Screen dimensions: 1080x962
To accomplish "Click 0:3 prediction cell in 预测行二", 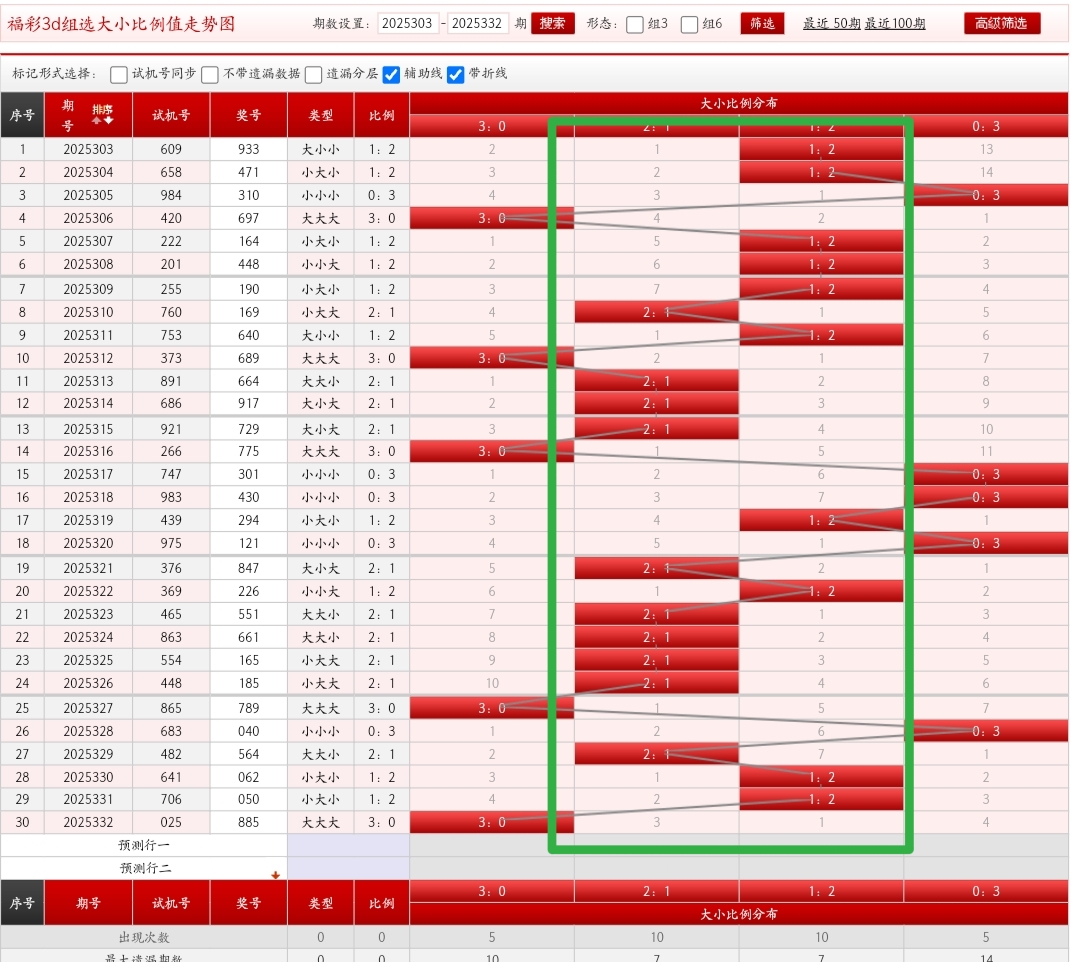I will click(986, 868).
